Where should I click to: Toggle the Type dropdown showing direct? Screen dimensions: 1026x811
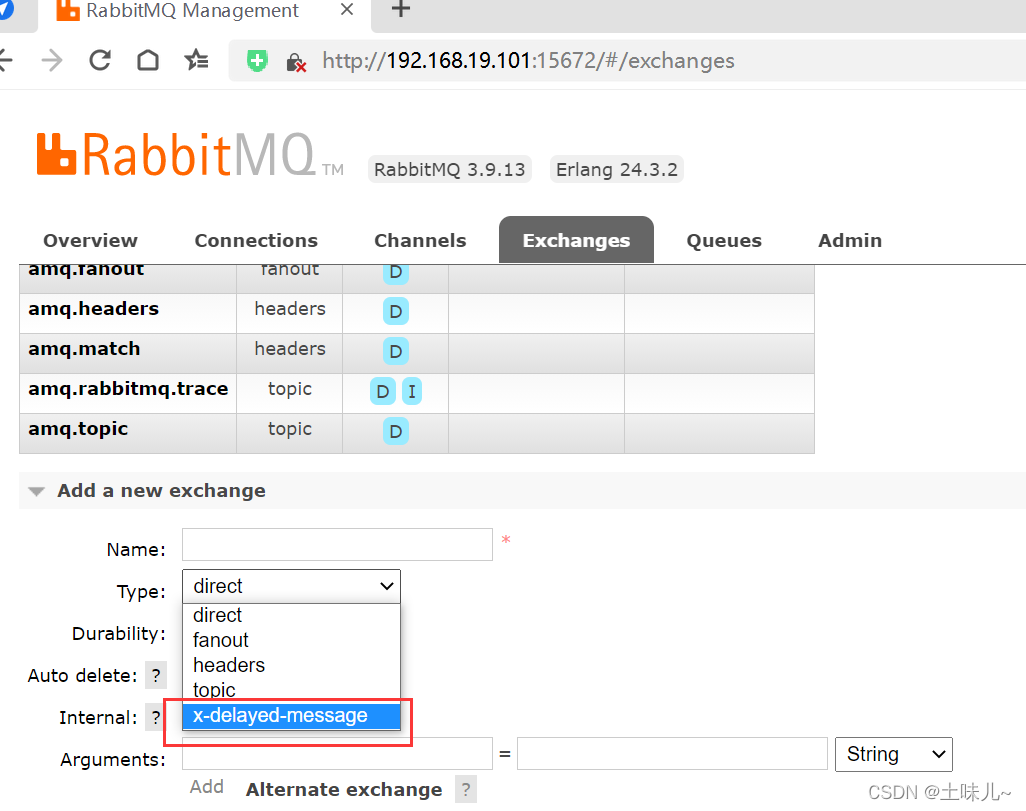[x=291, y=586]
